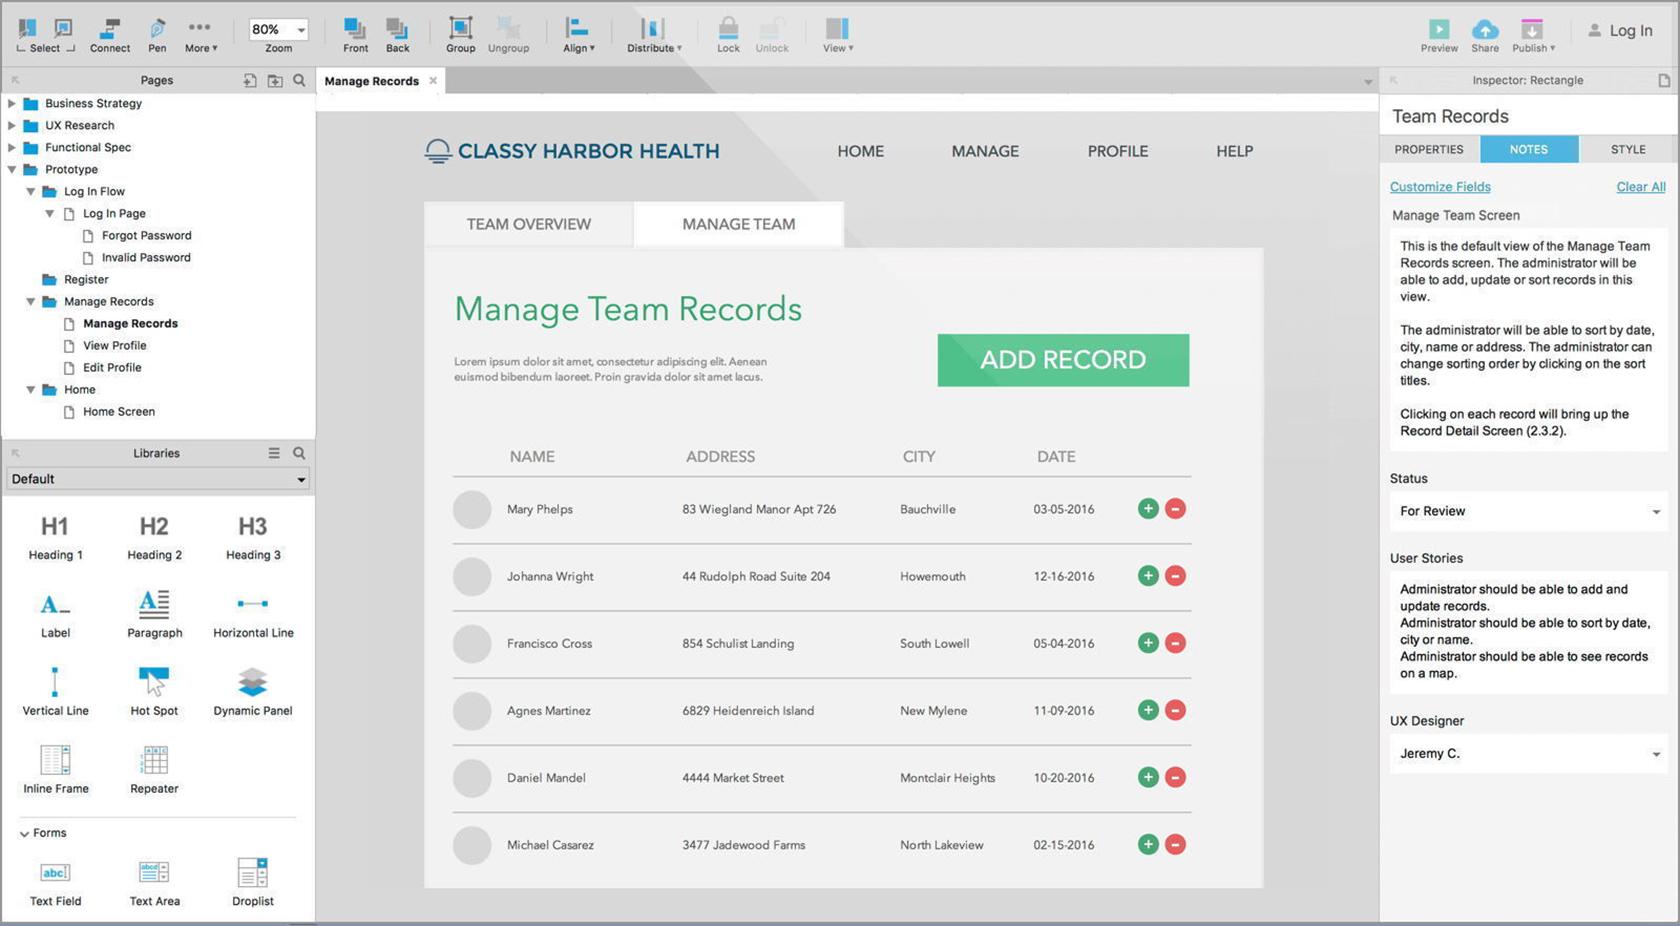This screenshot has height=926, width=1680.
Task: Click green plus for Mary Phelps
Action: click(1148, 509)
